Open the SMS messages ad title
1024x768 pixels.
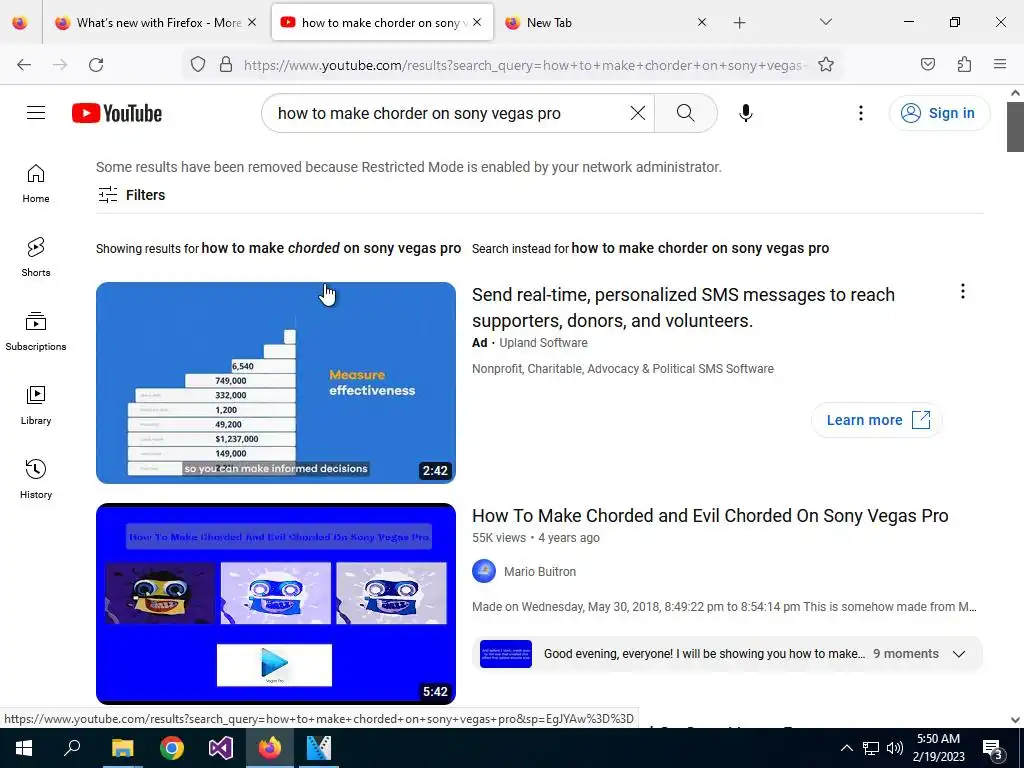click(683, 308)
